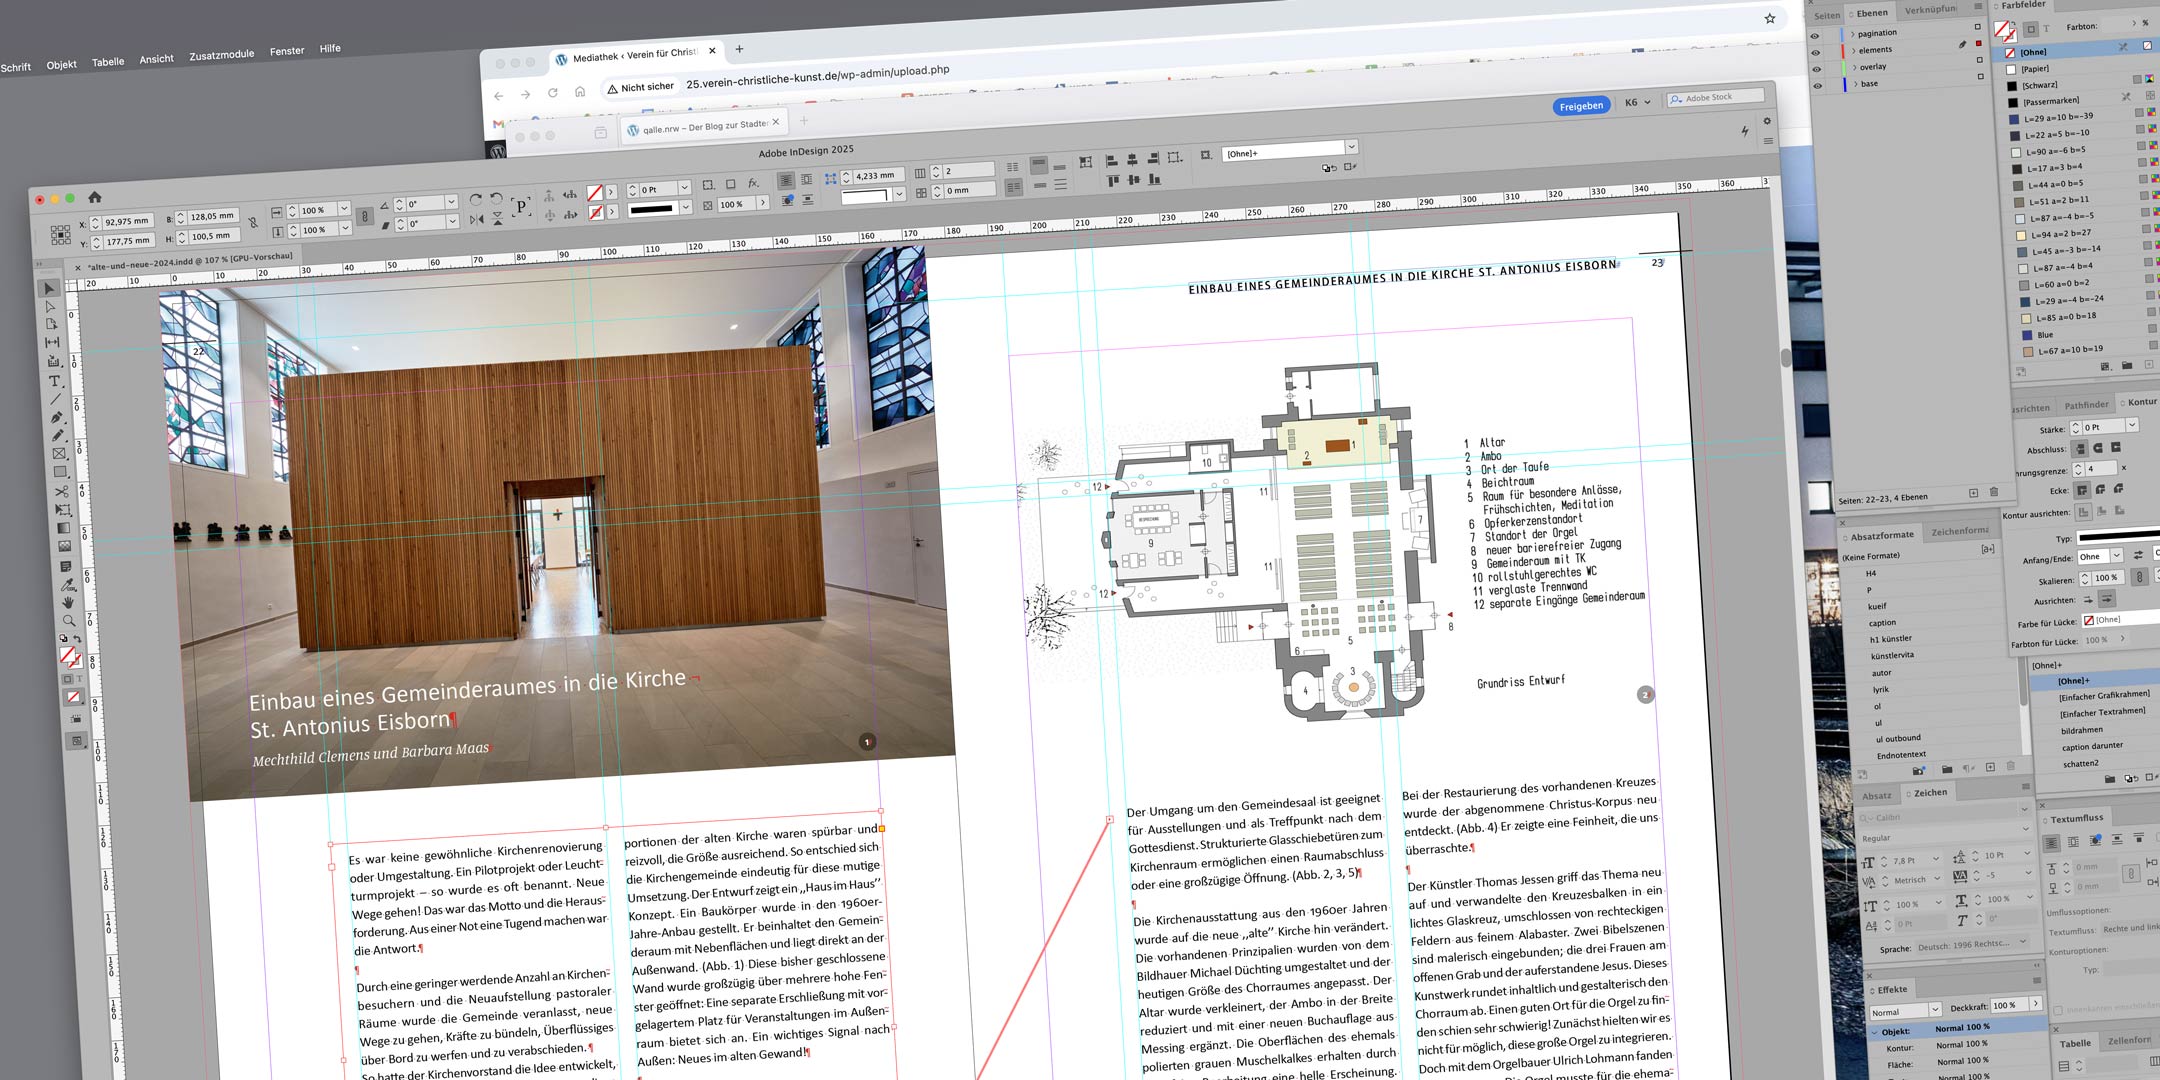Select the Type tool in the toolbox
Image resolution: width=2160 pixels, height=1080 pixels.
pos(55,381)
